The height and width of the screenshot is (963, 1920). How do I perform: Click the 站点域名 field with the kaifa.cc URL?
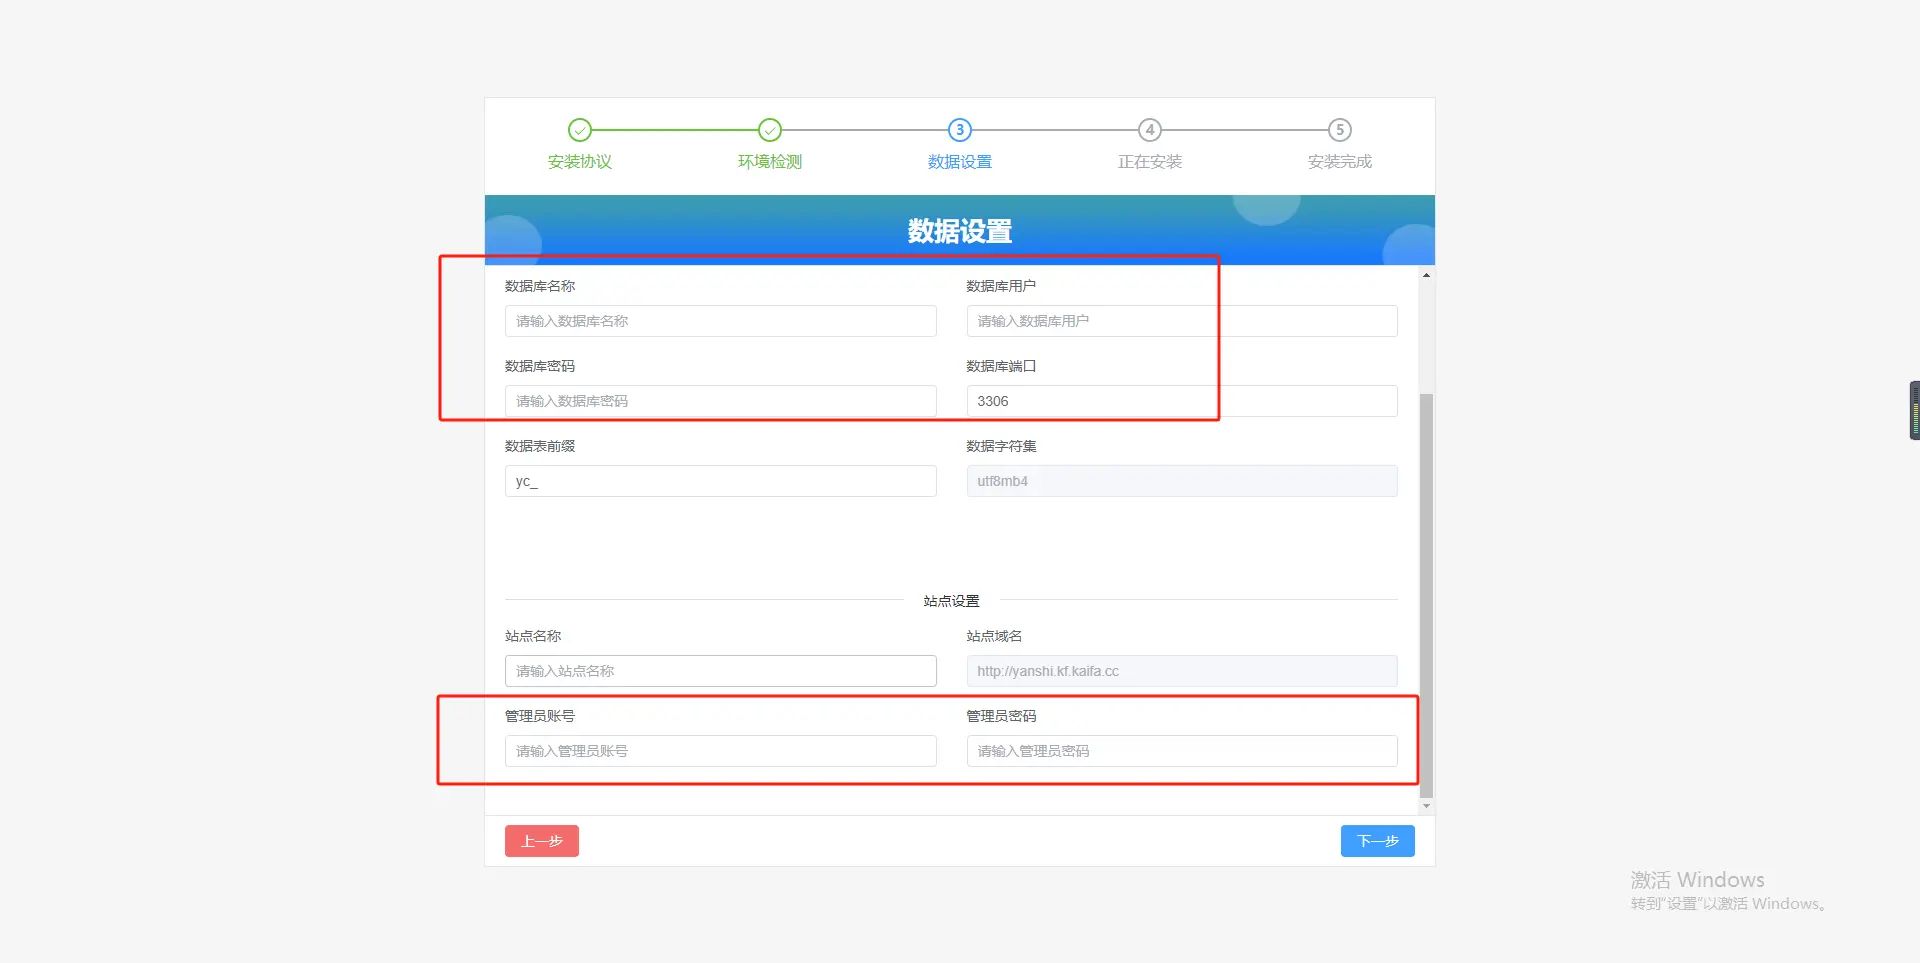[1182, 671]
